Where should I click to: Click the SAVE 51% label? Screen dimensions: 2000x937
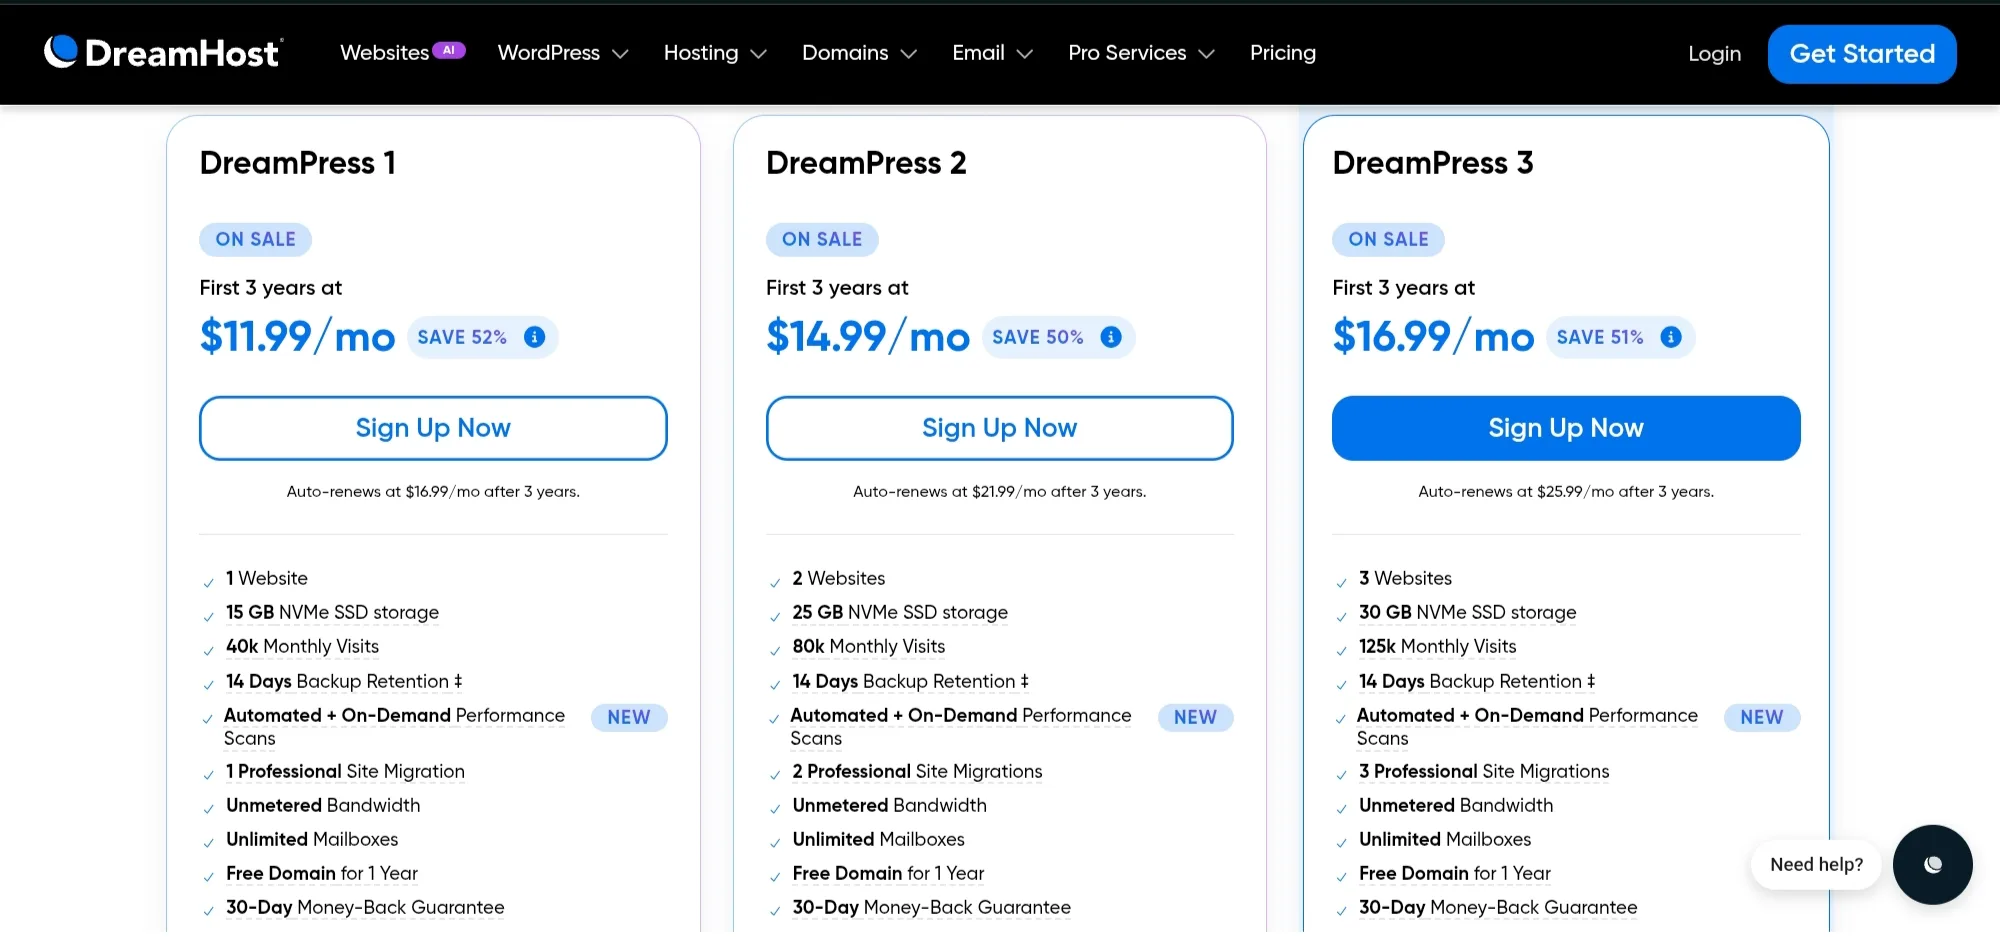click(x=1600, y=337)
